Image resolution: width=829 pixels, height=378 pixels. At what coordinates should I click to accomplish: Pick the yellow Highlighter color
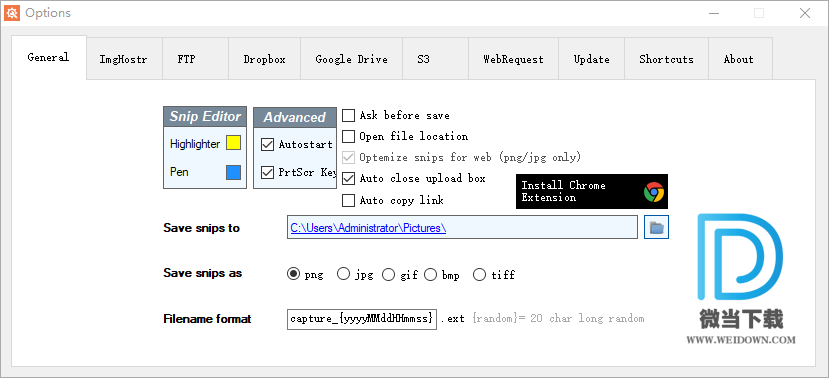pos(233,143)
